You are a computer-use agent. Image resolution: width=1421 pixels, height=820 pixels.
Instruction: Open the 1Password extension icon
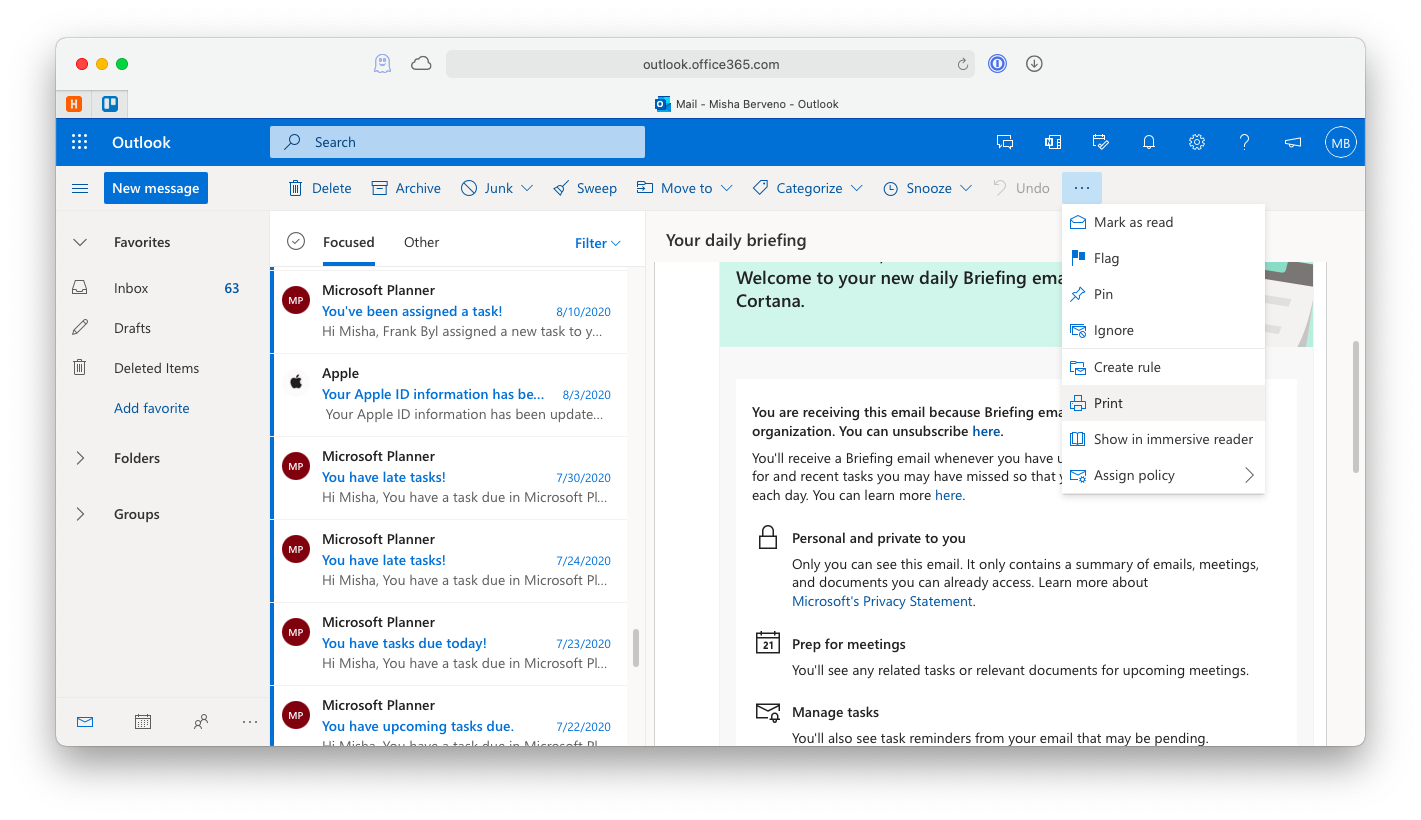(997, 64)
